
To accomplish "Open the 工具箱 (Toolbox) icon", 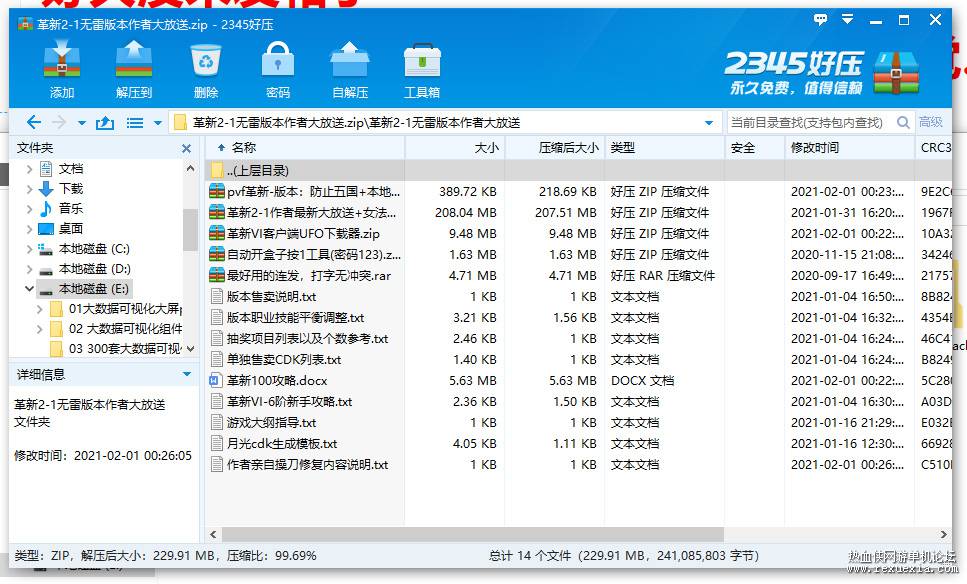I will click(x=422, y=60).
